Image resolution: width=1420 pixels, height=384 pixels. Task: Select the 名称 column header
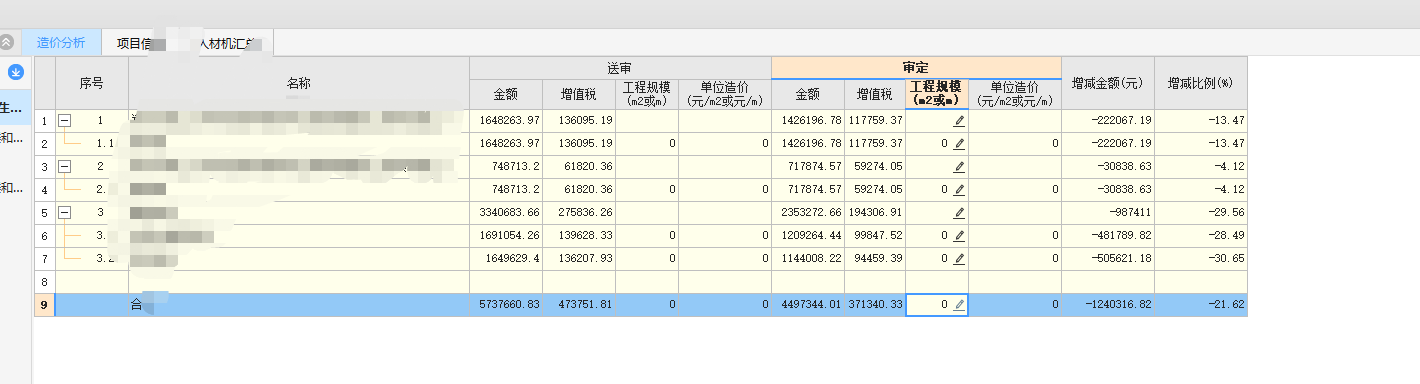[x=299, y=83]
